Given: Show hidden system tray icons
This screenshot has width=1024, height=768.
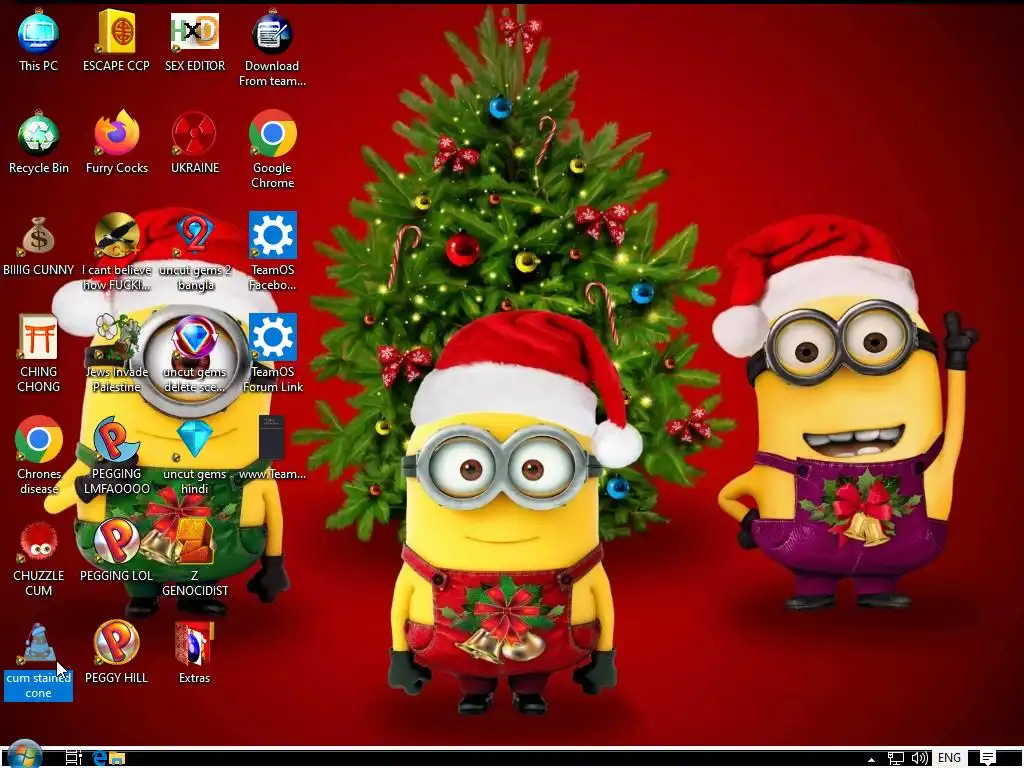Looking at the screenshot, I should (871, 759).
